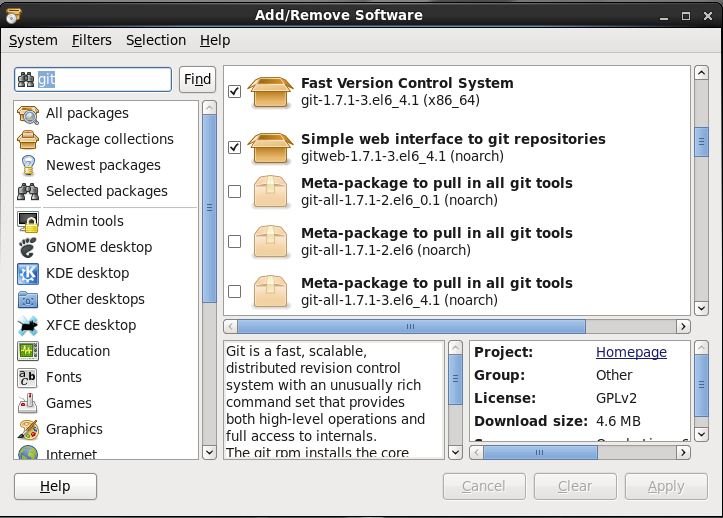Select the 'Simple web interface to git repositories' row
The height and width of the screenshot is (518, 723).
[457, 148]
